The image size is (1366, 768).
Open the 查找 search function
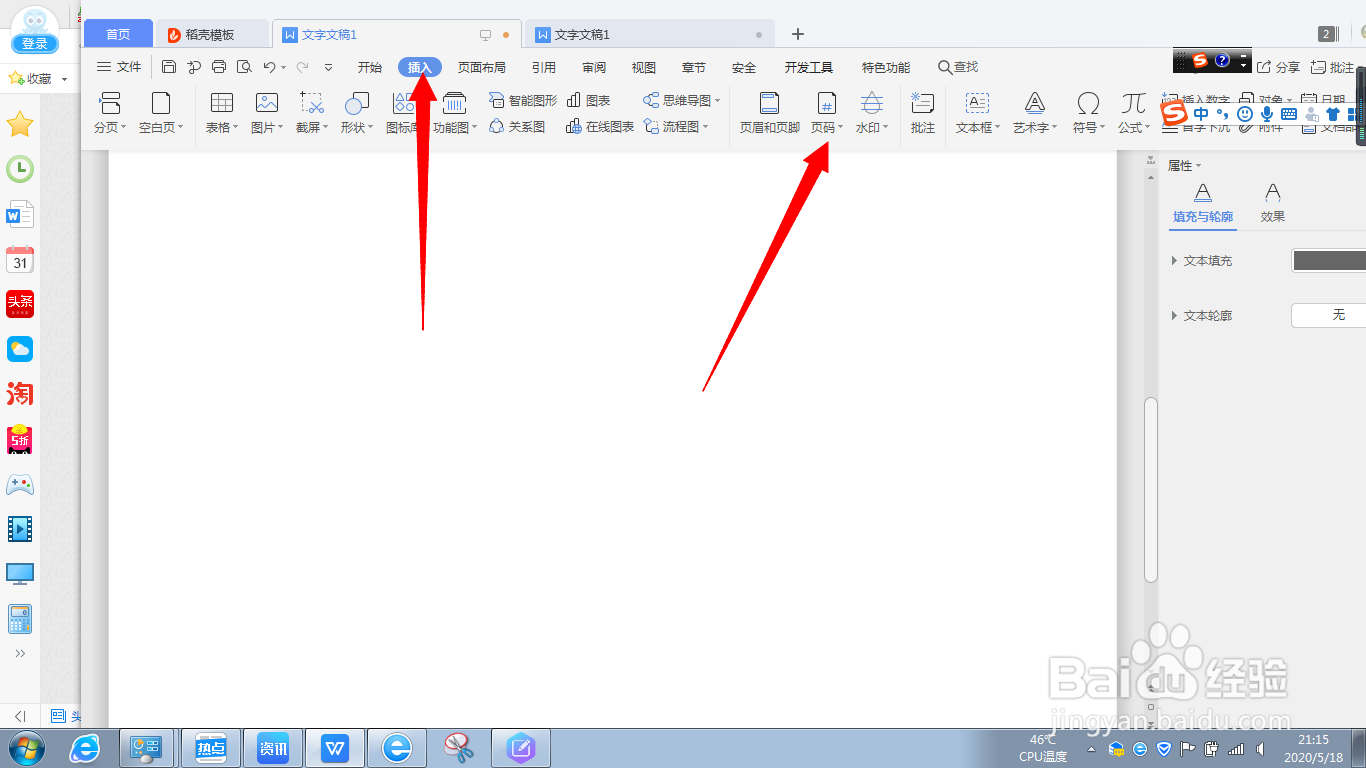[x=957, y=67]
